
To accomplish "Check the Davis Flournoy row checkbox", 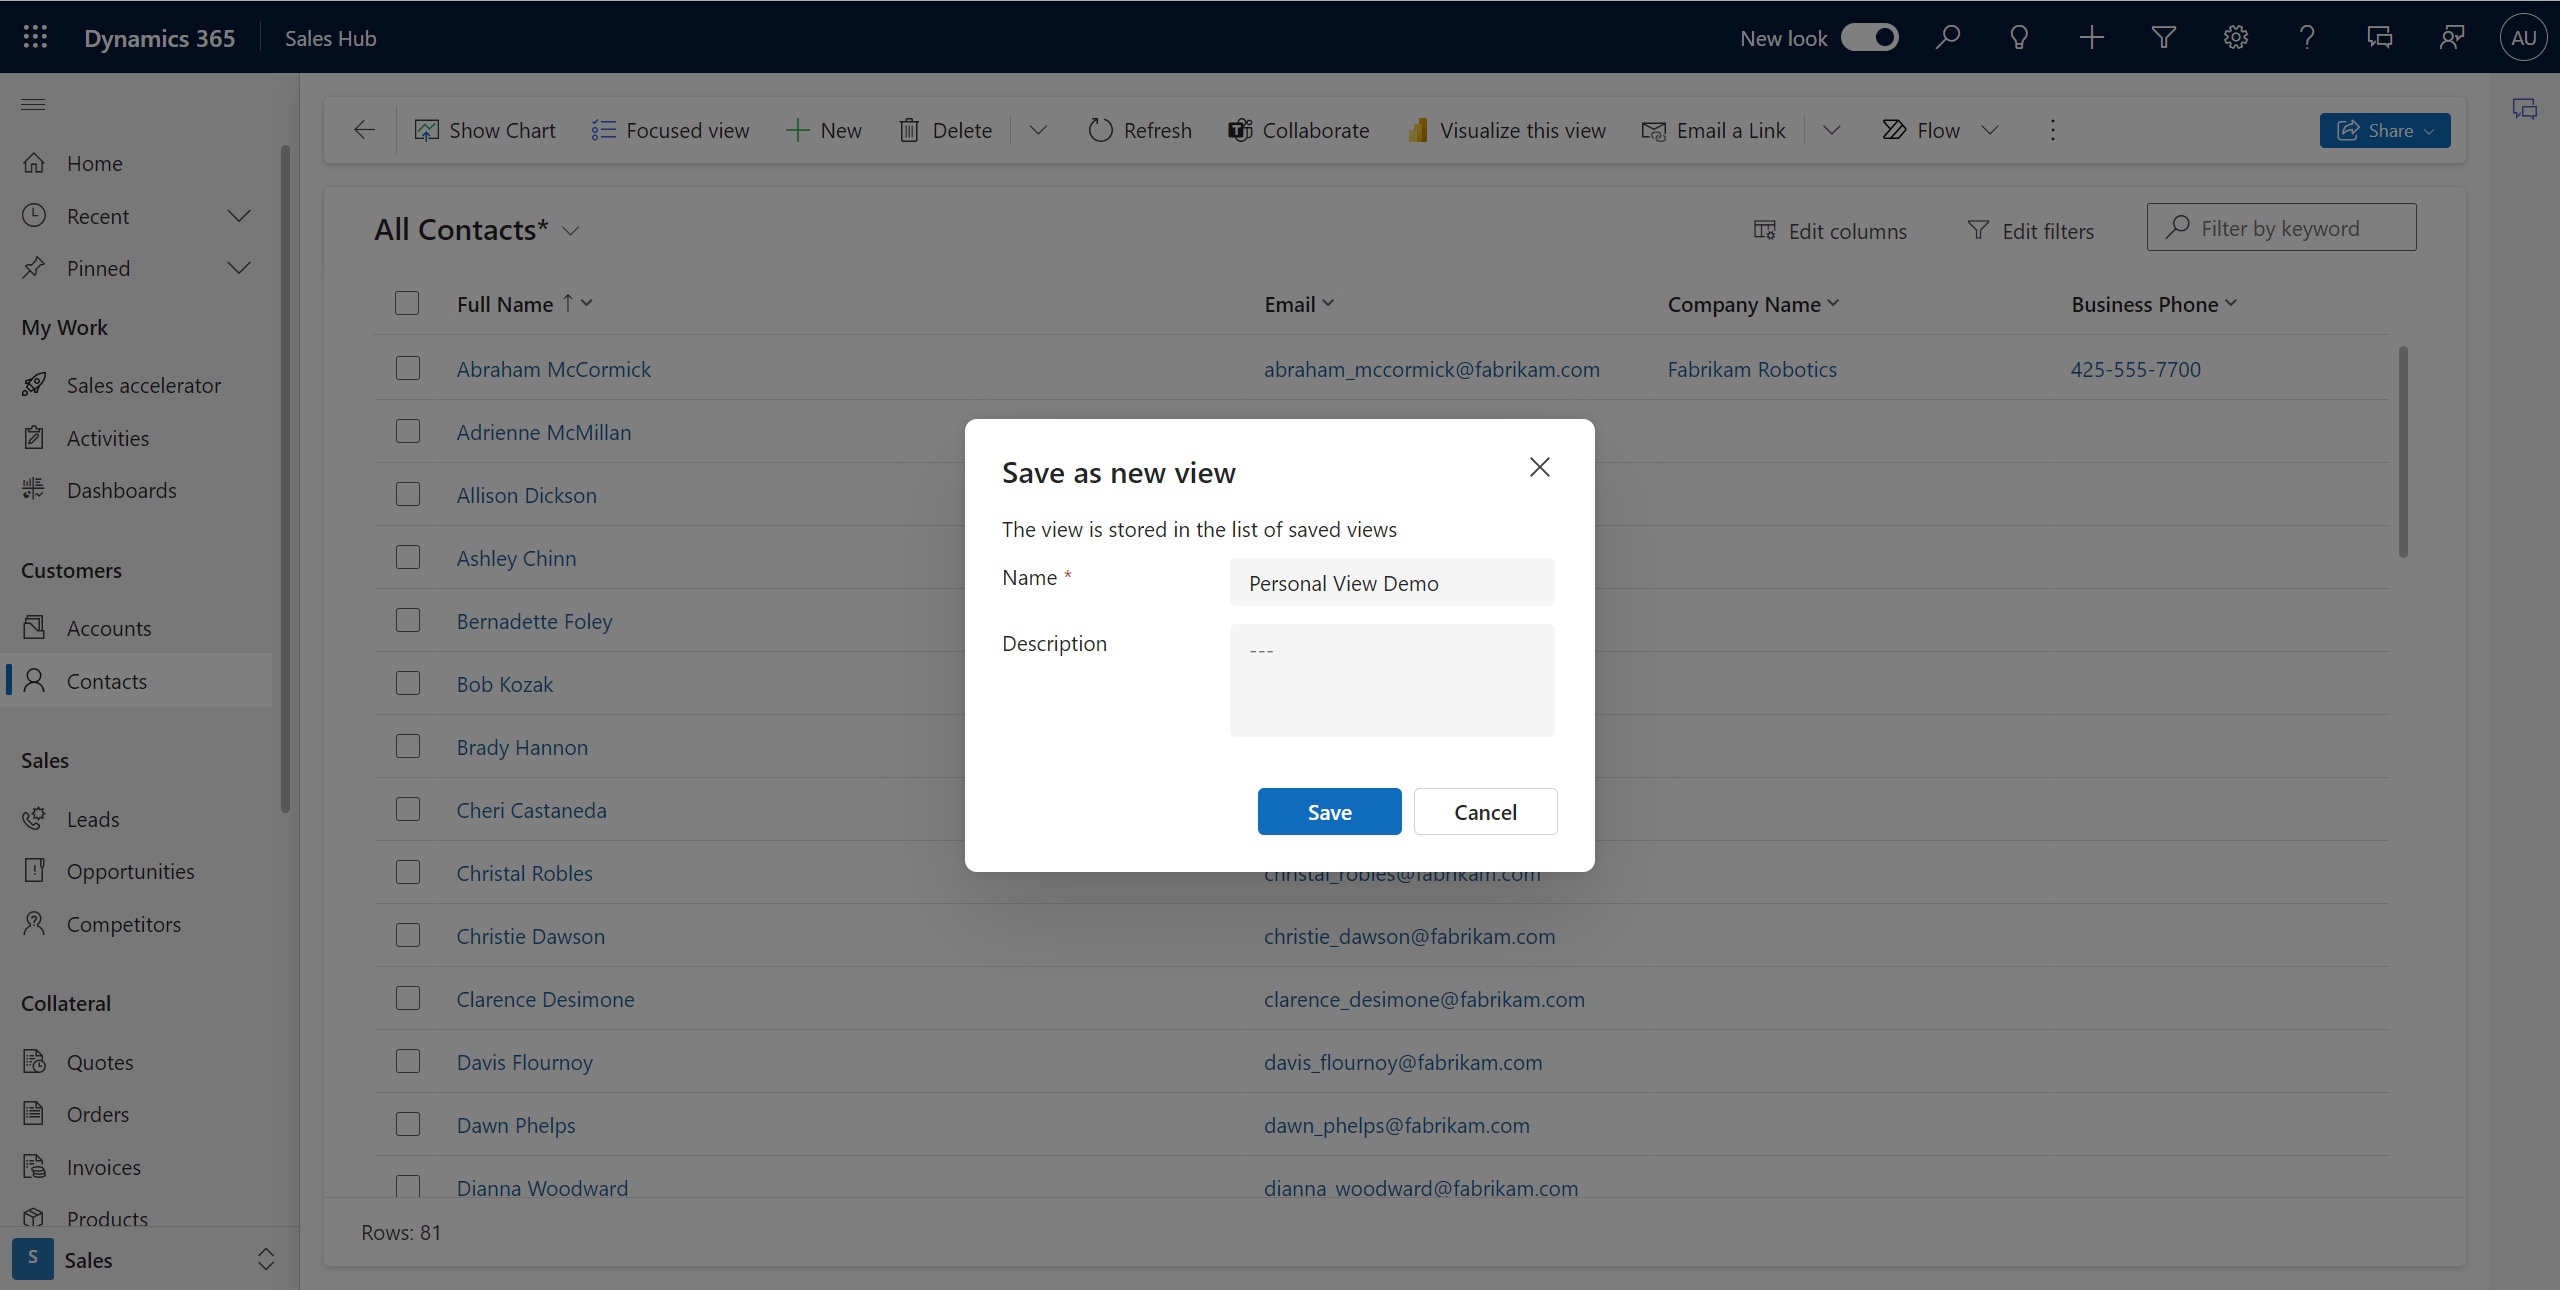I will 407,1061.
